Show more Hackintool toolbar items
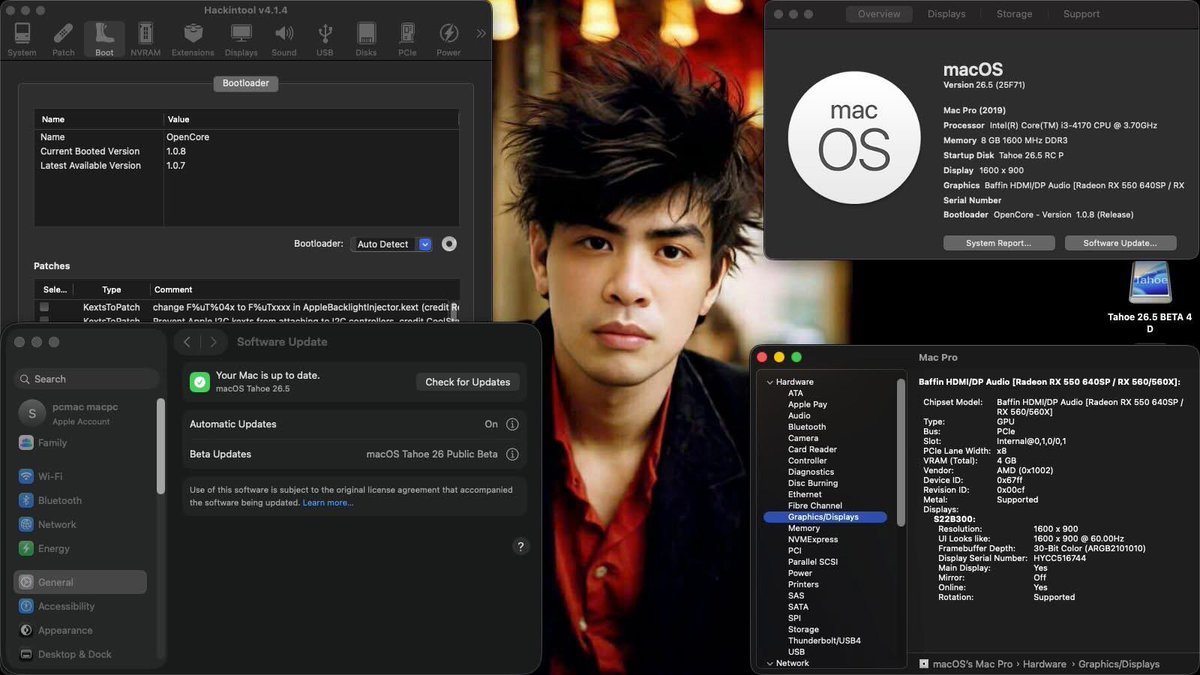Viewport: 1200px width, 675px height. pyautogui.click(x=481, y=33)
